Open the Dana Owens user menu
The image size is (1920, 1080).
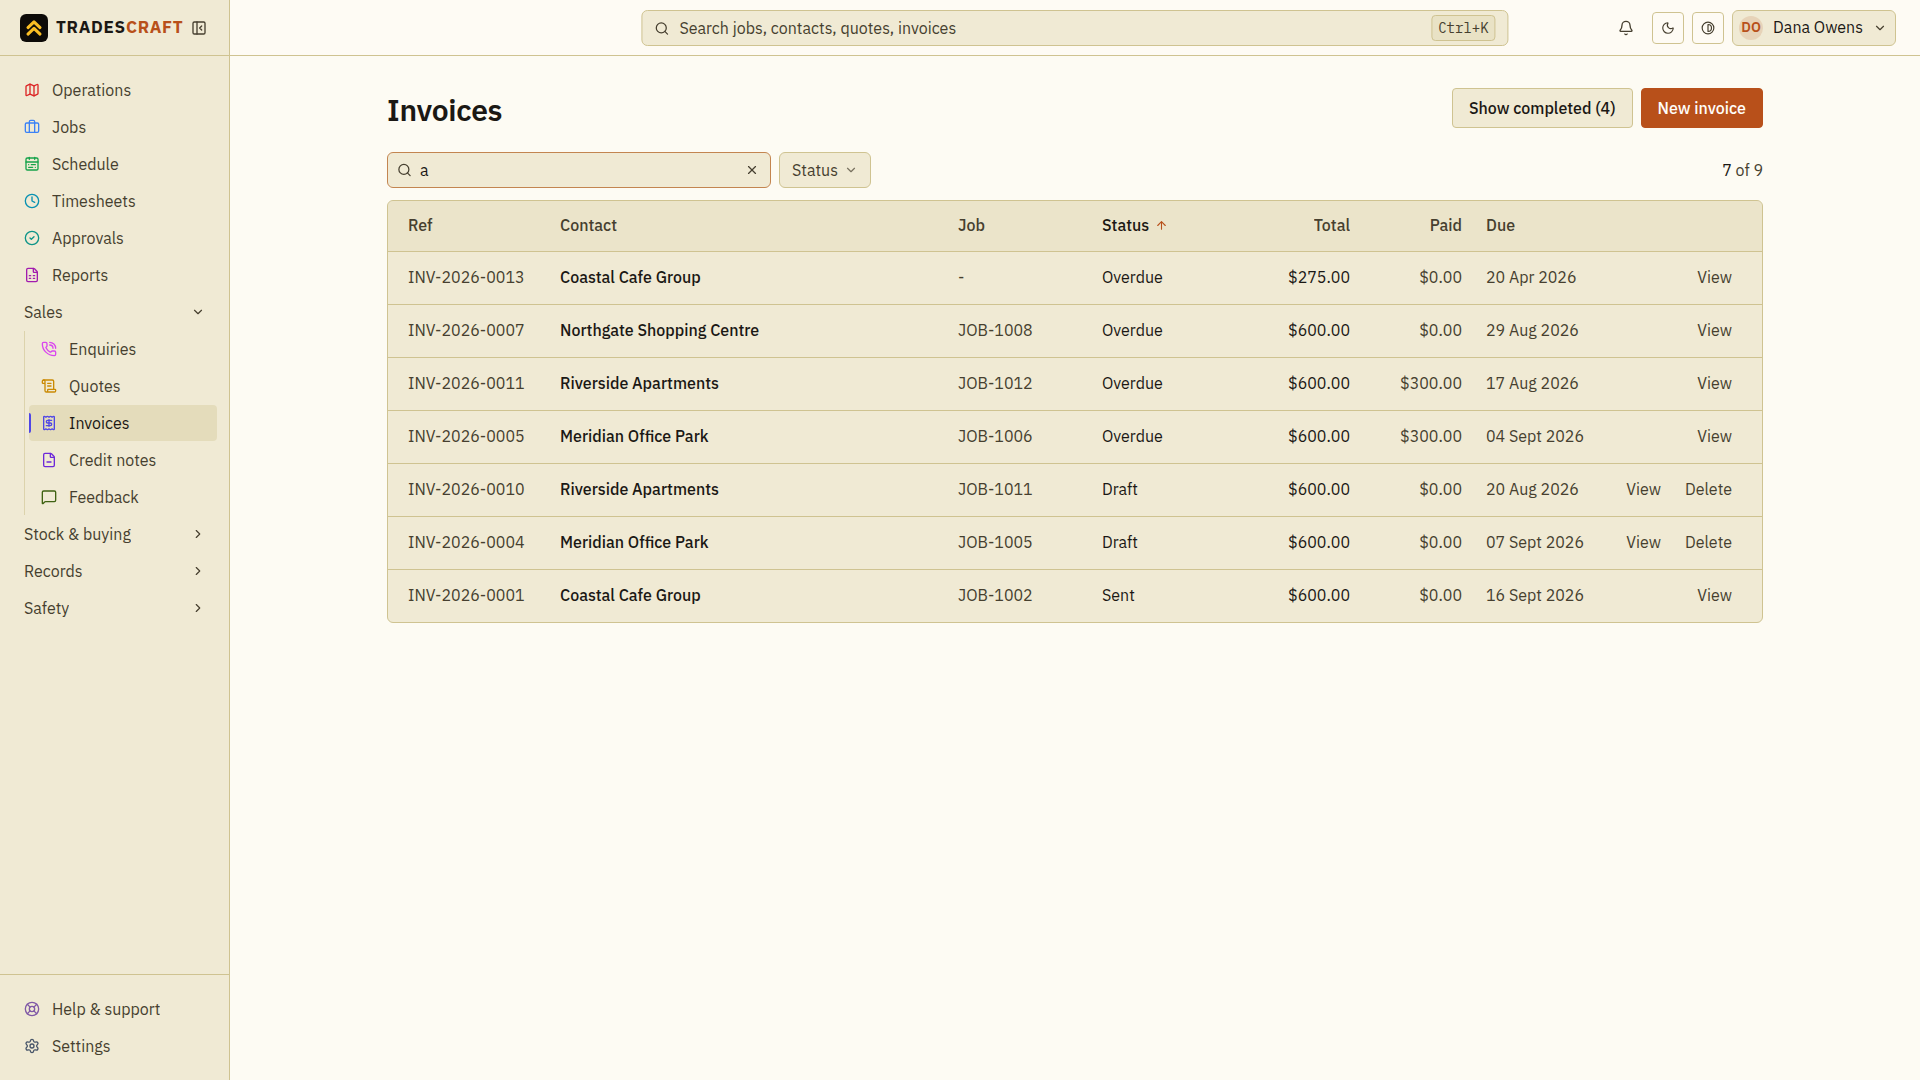1813,28
